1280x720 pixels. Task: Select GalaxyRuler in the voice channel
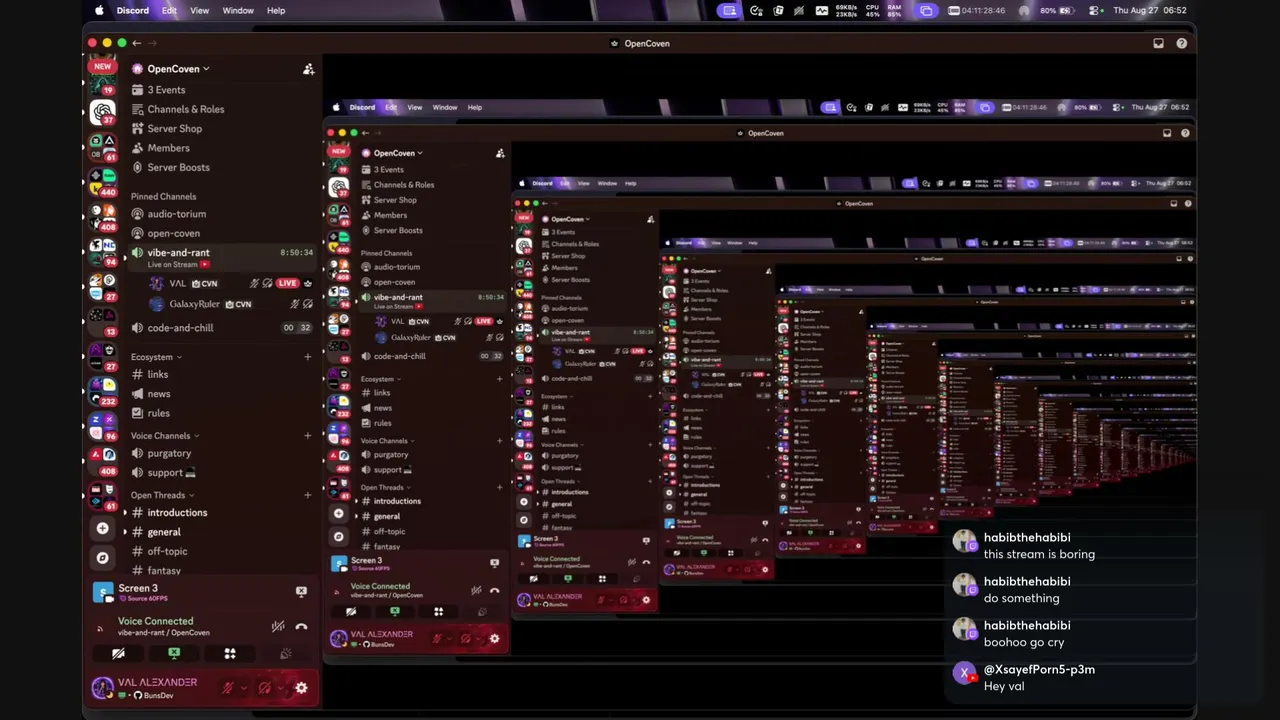194,304
